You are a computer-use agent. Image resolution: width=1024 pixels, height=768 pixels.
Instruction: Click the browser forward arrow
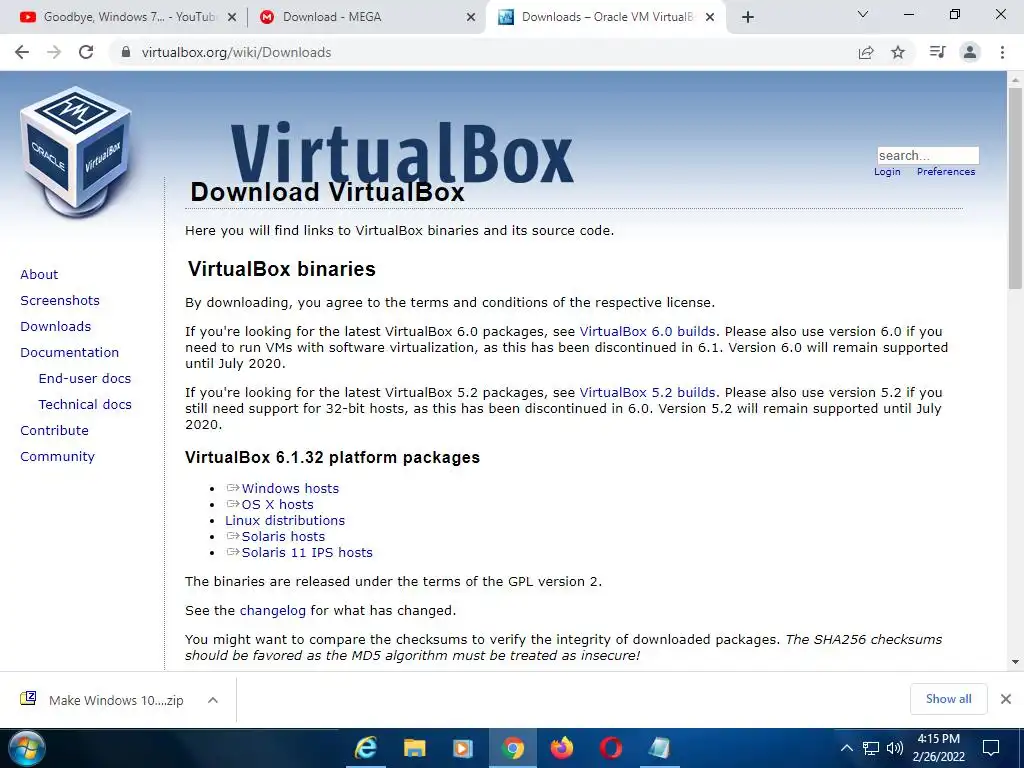[54, 52]
